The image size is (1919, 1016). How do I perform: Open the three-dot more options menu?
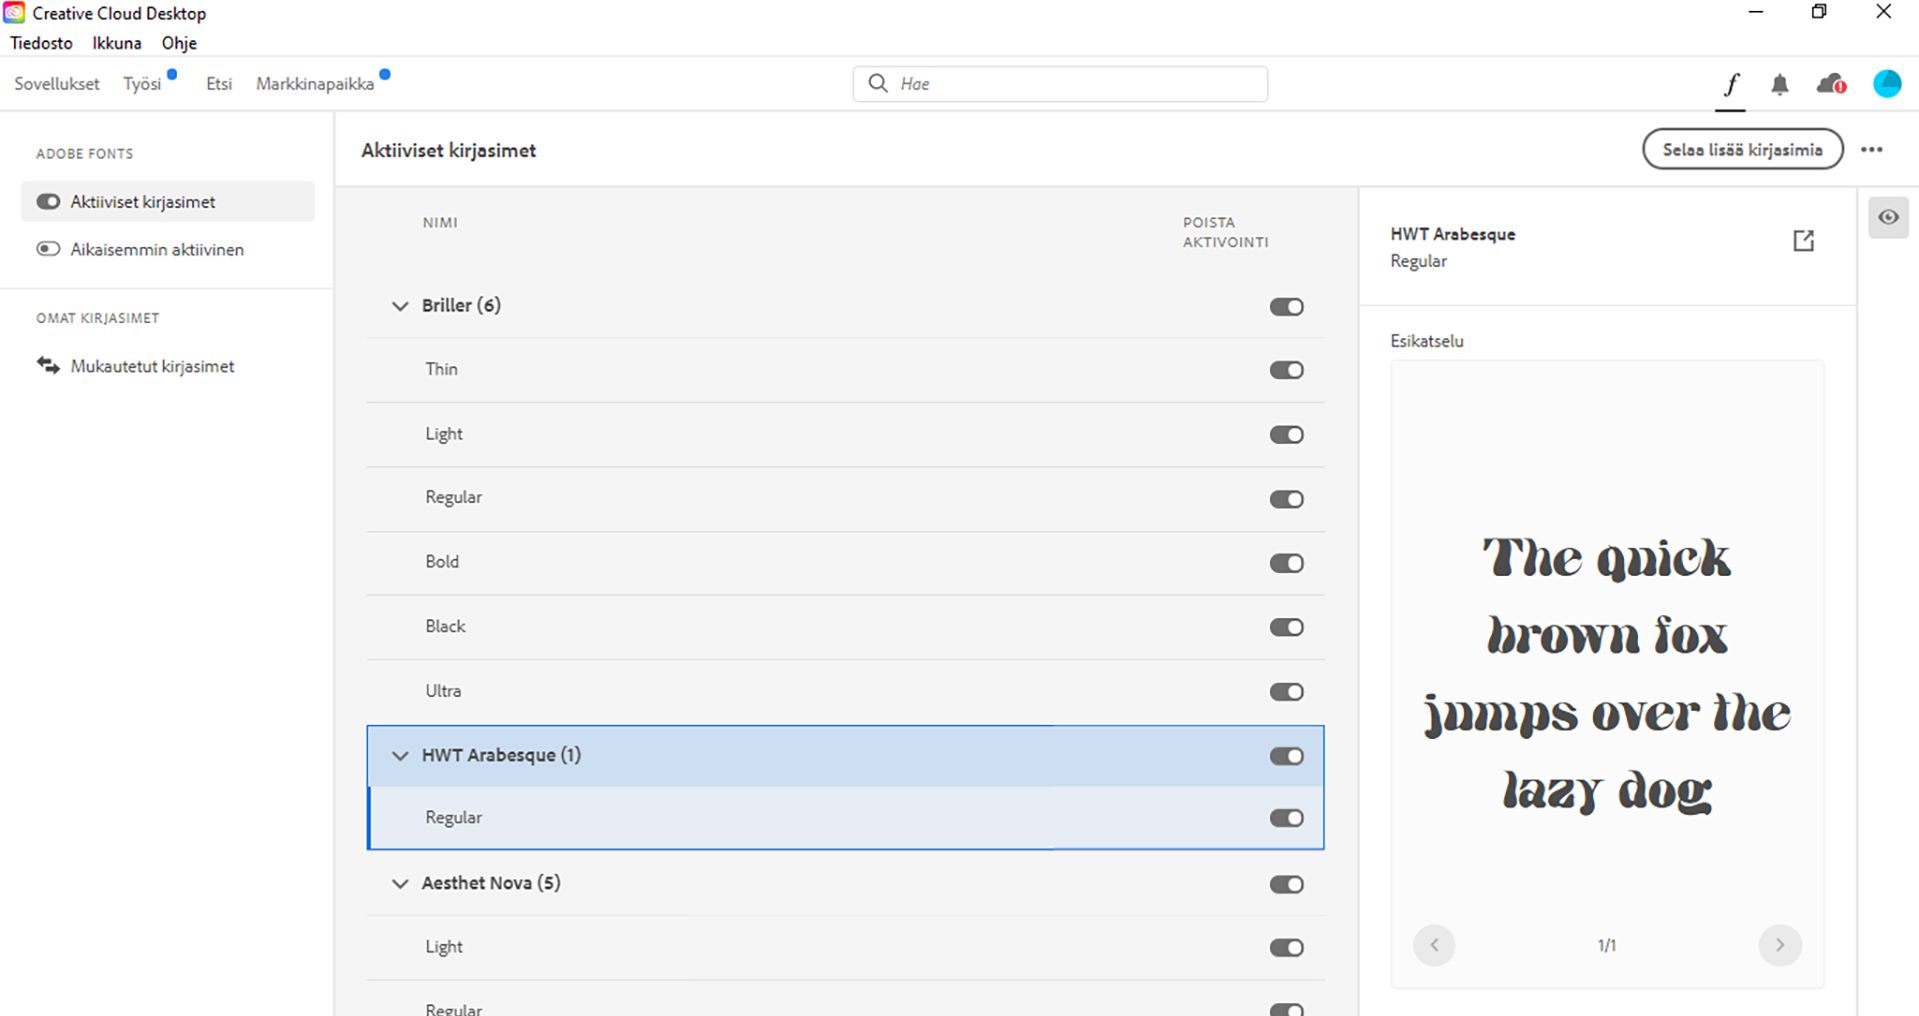coord(1871,150)
